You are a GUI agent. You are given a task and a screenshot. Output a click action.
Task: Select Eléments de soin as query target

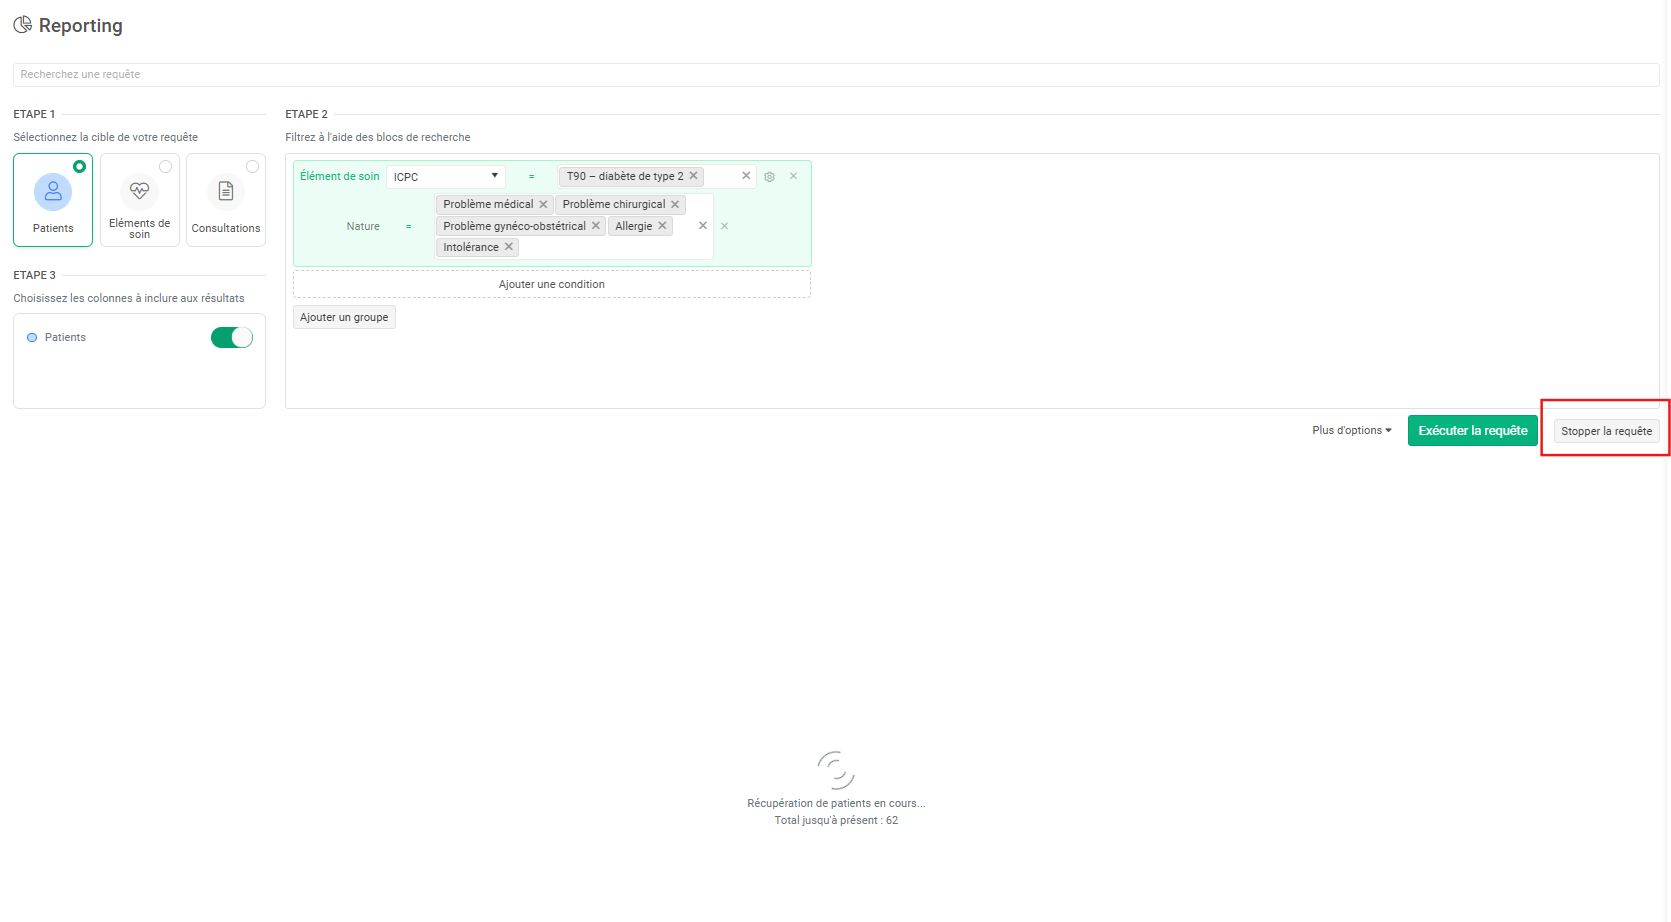pyautogui.click(x=139, y=200)
